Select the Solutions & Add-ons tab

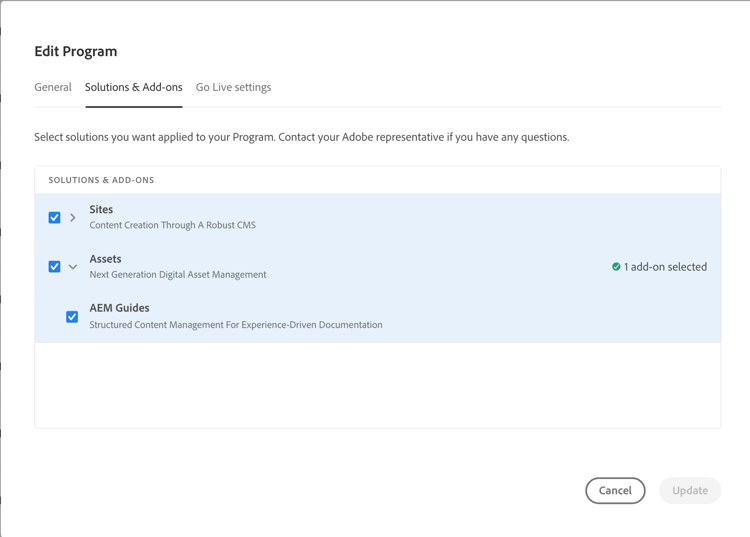pyautogui.click(x=133, y=87)
